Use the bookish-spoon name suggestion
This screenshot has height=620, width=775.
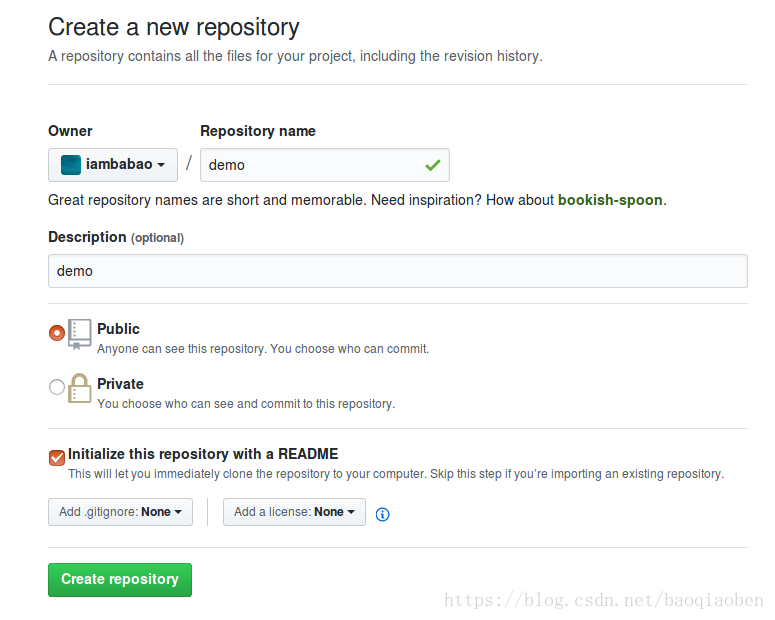610,200
